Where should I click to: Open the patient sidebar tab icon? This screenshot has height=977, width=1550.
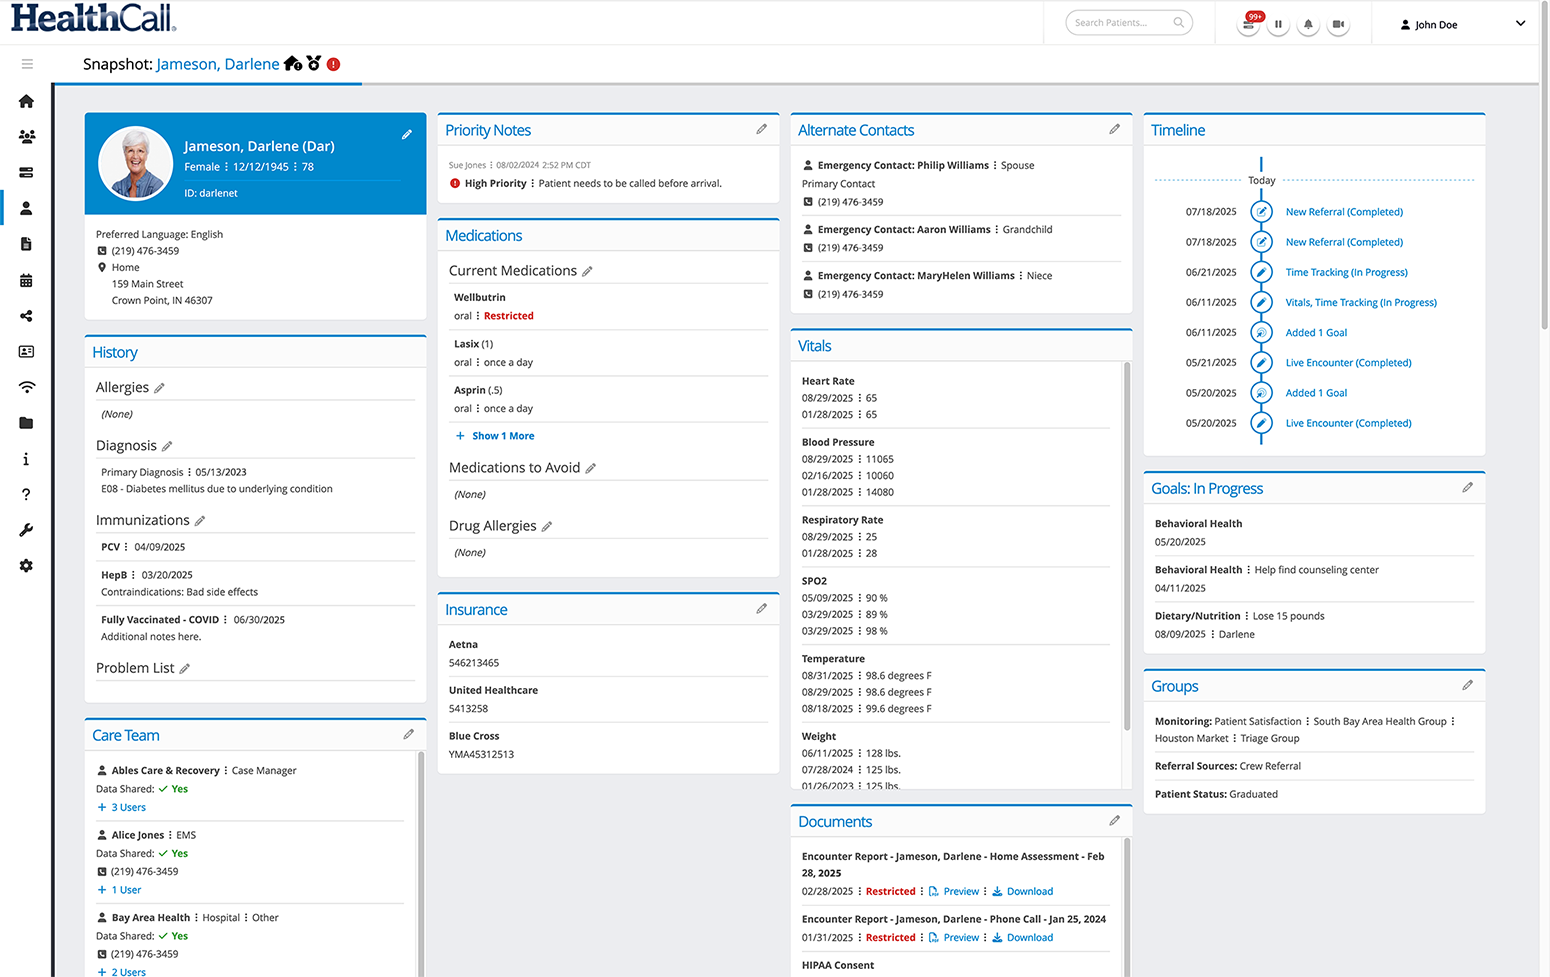[27, 208]
